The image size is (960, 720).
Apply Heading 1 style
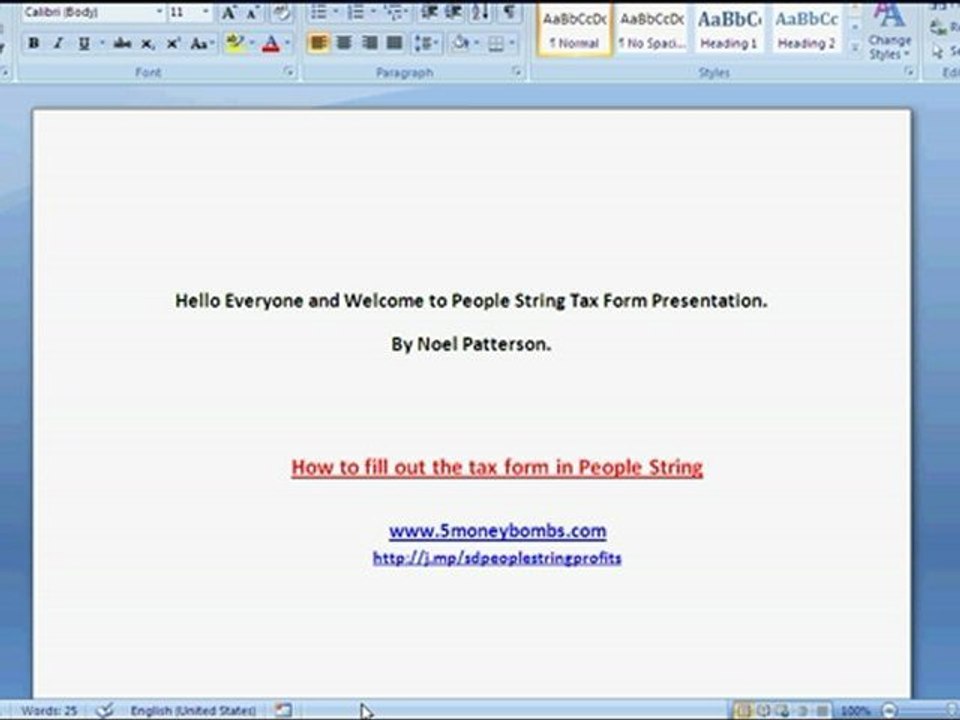tap(729, 29)
